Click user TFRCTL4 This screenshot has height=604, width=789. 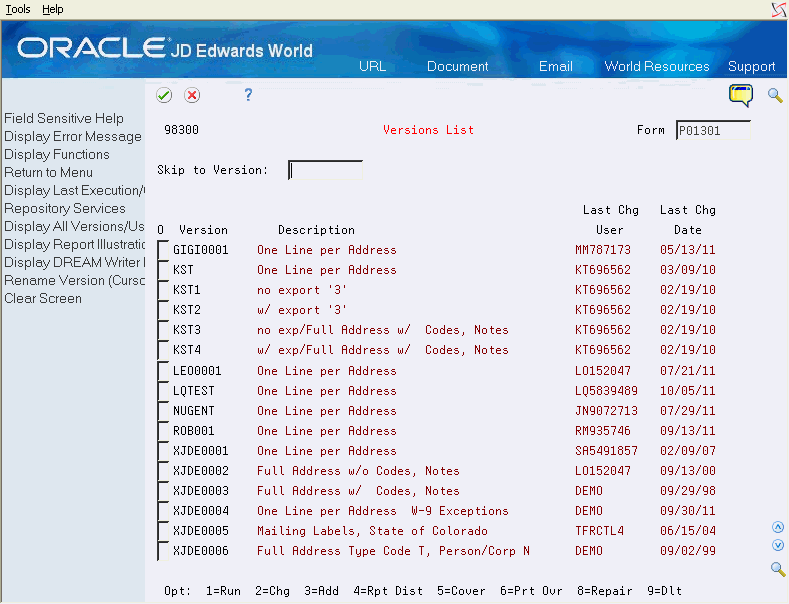[599, 531]
